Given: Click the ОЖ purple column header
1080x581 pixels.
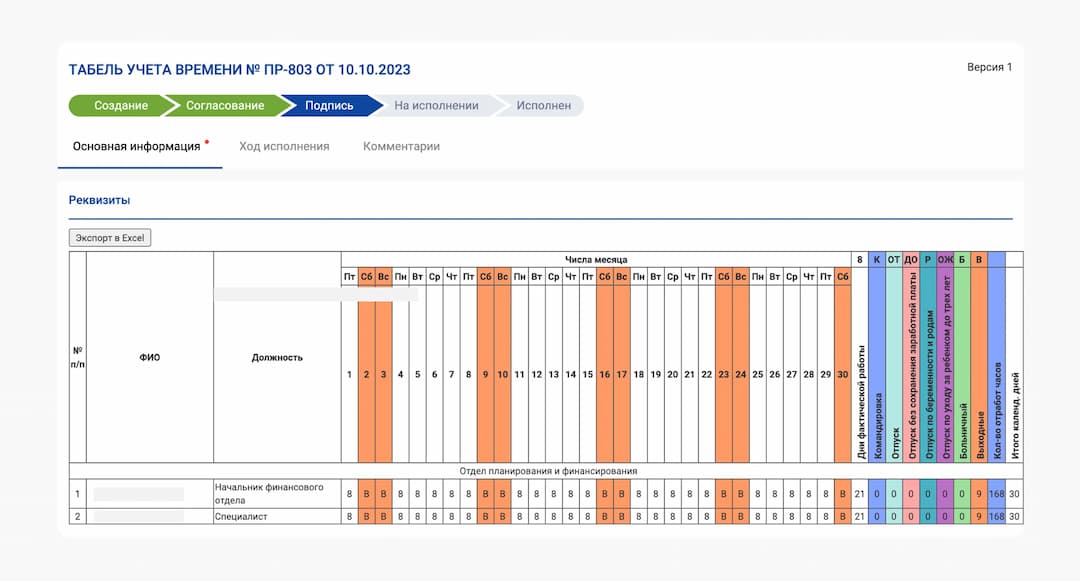Looking at the screenshot, I should (x=945, y=260).
